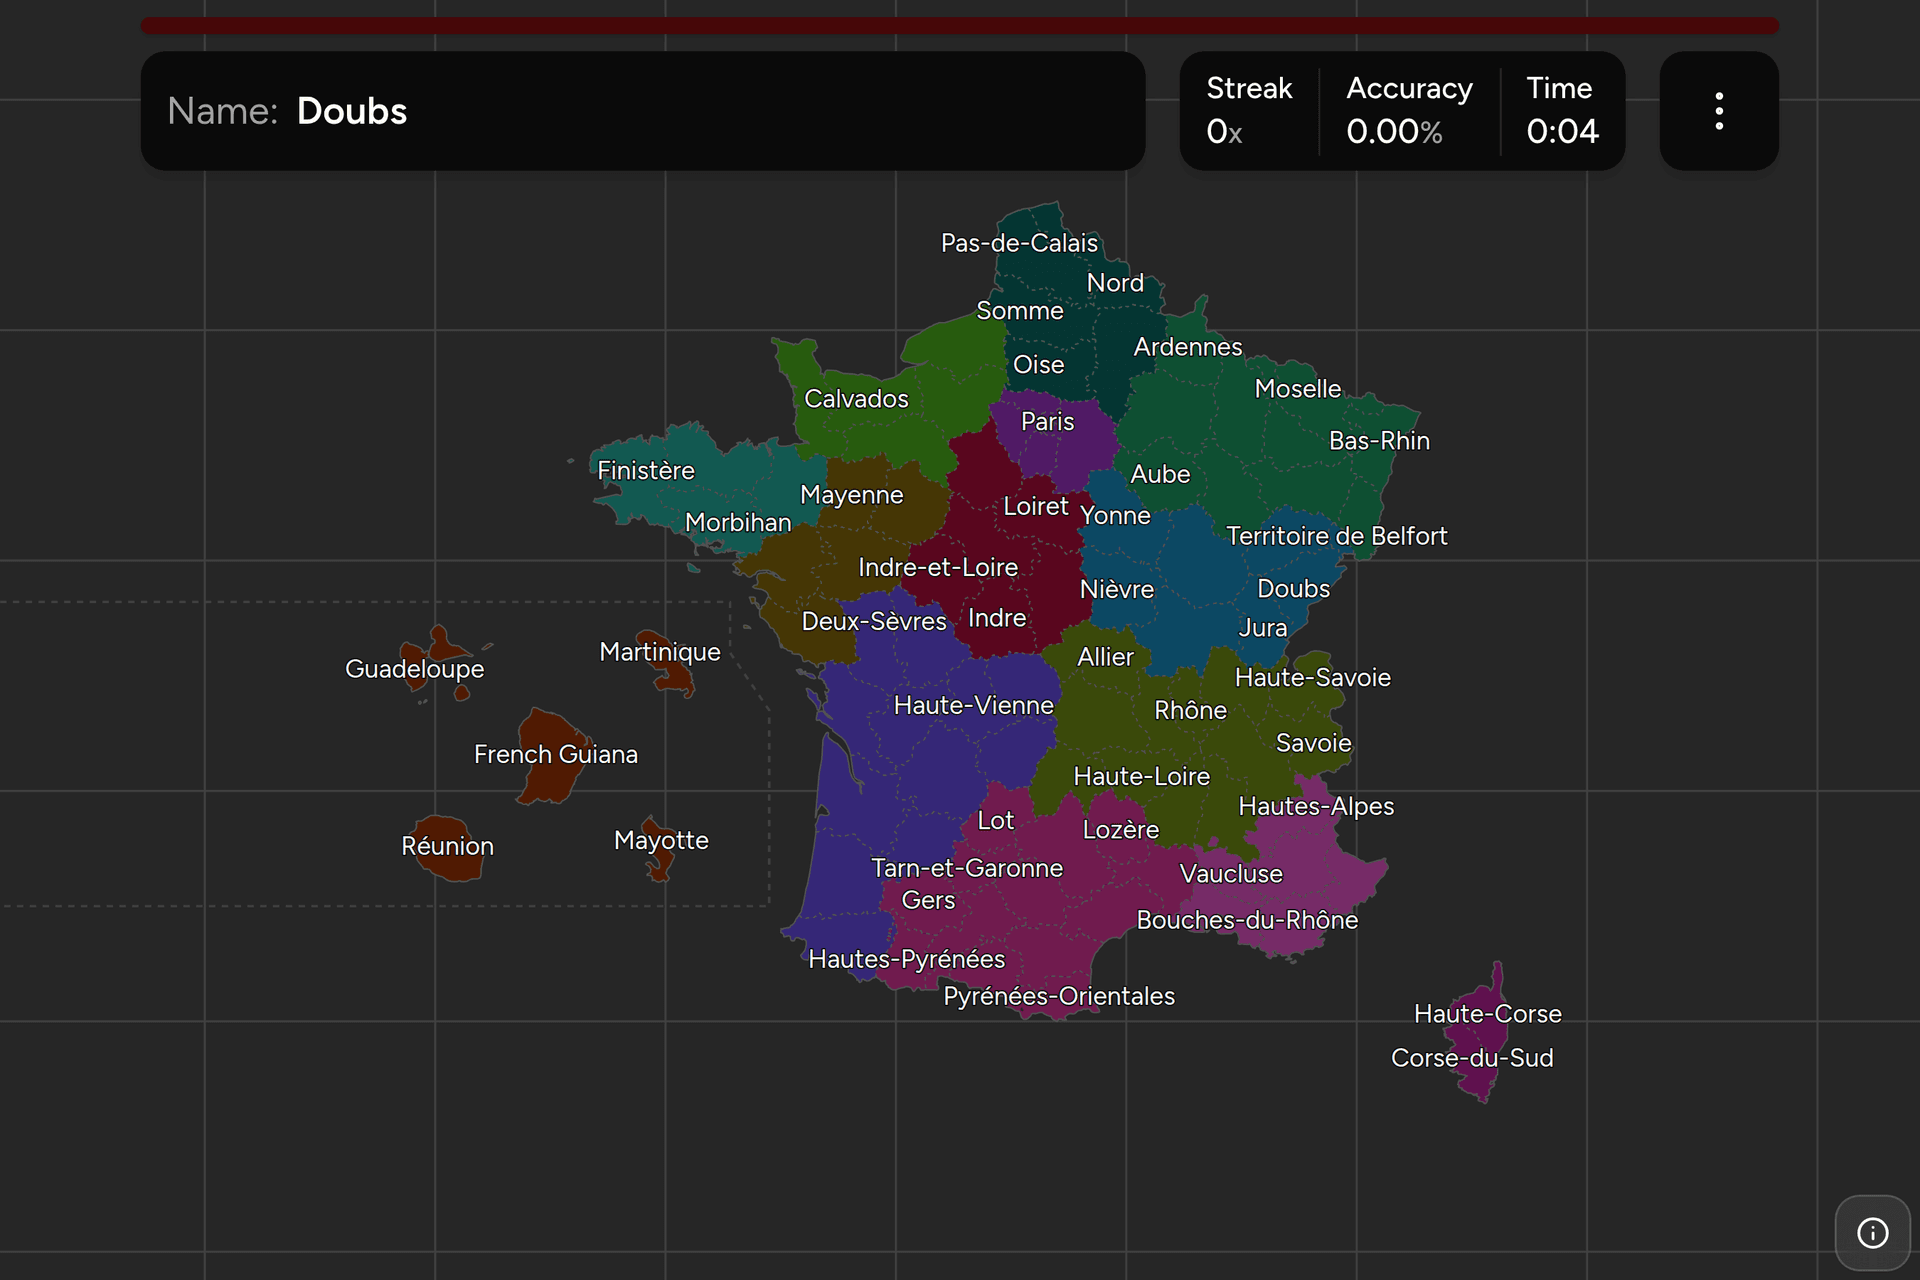This screenshot has height=1280, width=1920.
Task: Select the Réunion island shape
Action: pos(447,846)
